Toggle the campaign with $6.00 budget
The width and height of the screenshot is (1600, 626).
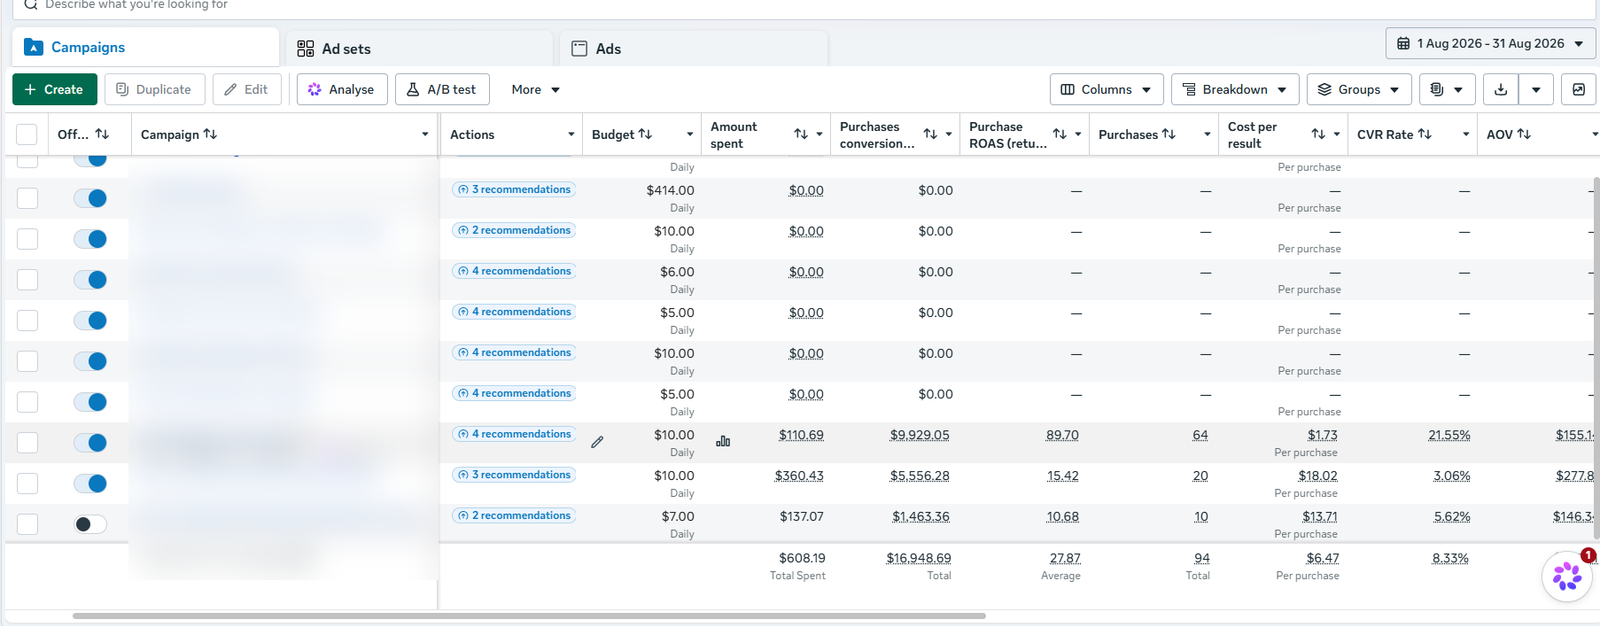click(x=90, y=280)
